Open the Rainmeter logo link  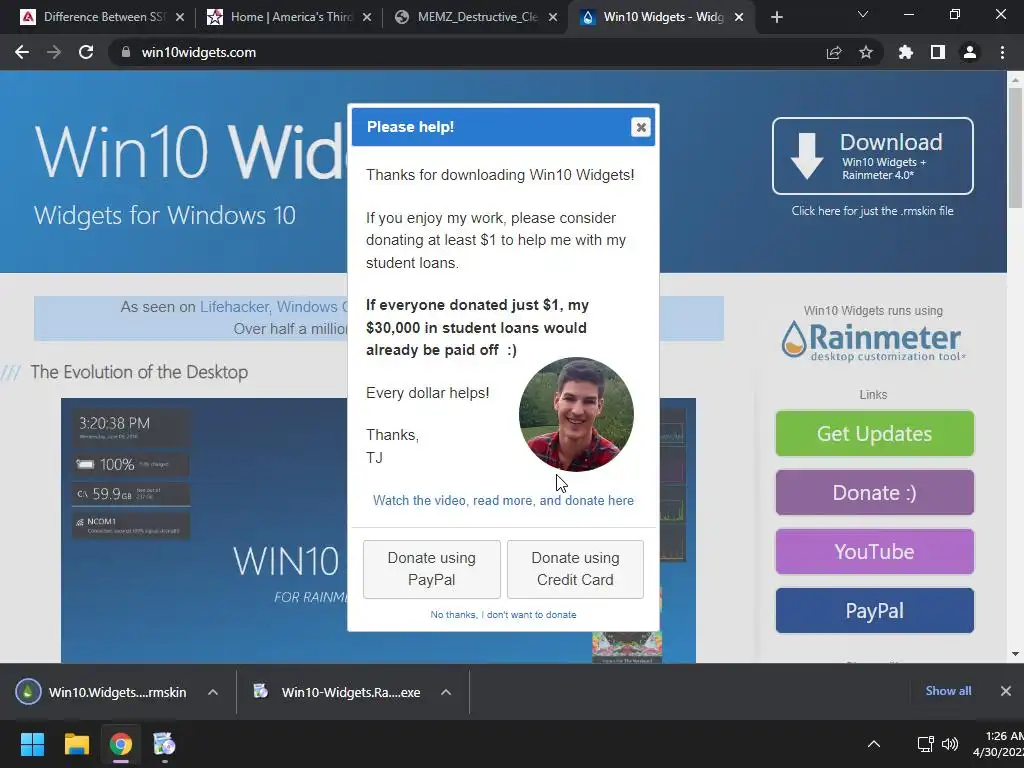(x=872, y=340)
